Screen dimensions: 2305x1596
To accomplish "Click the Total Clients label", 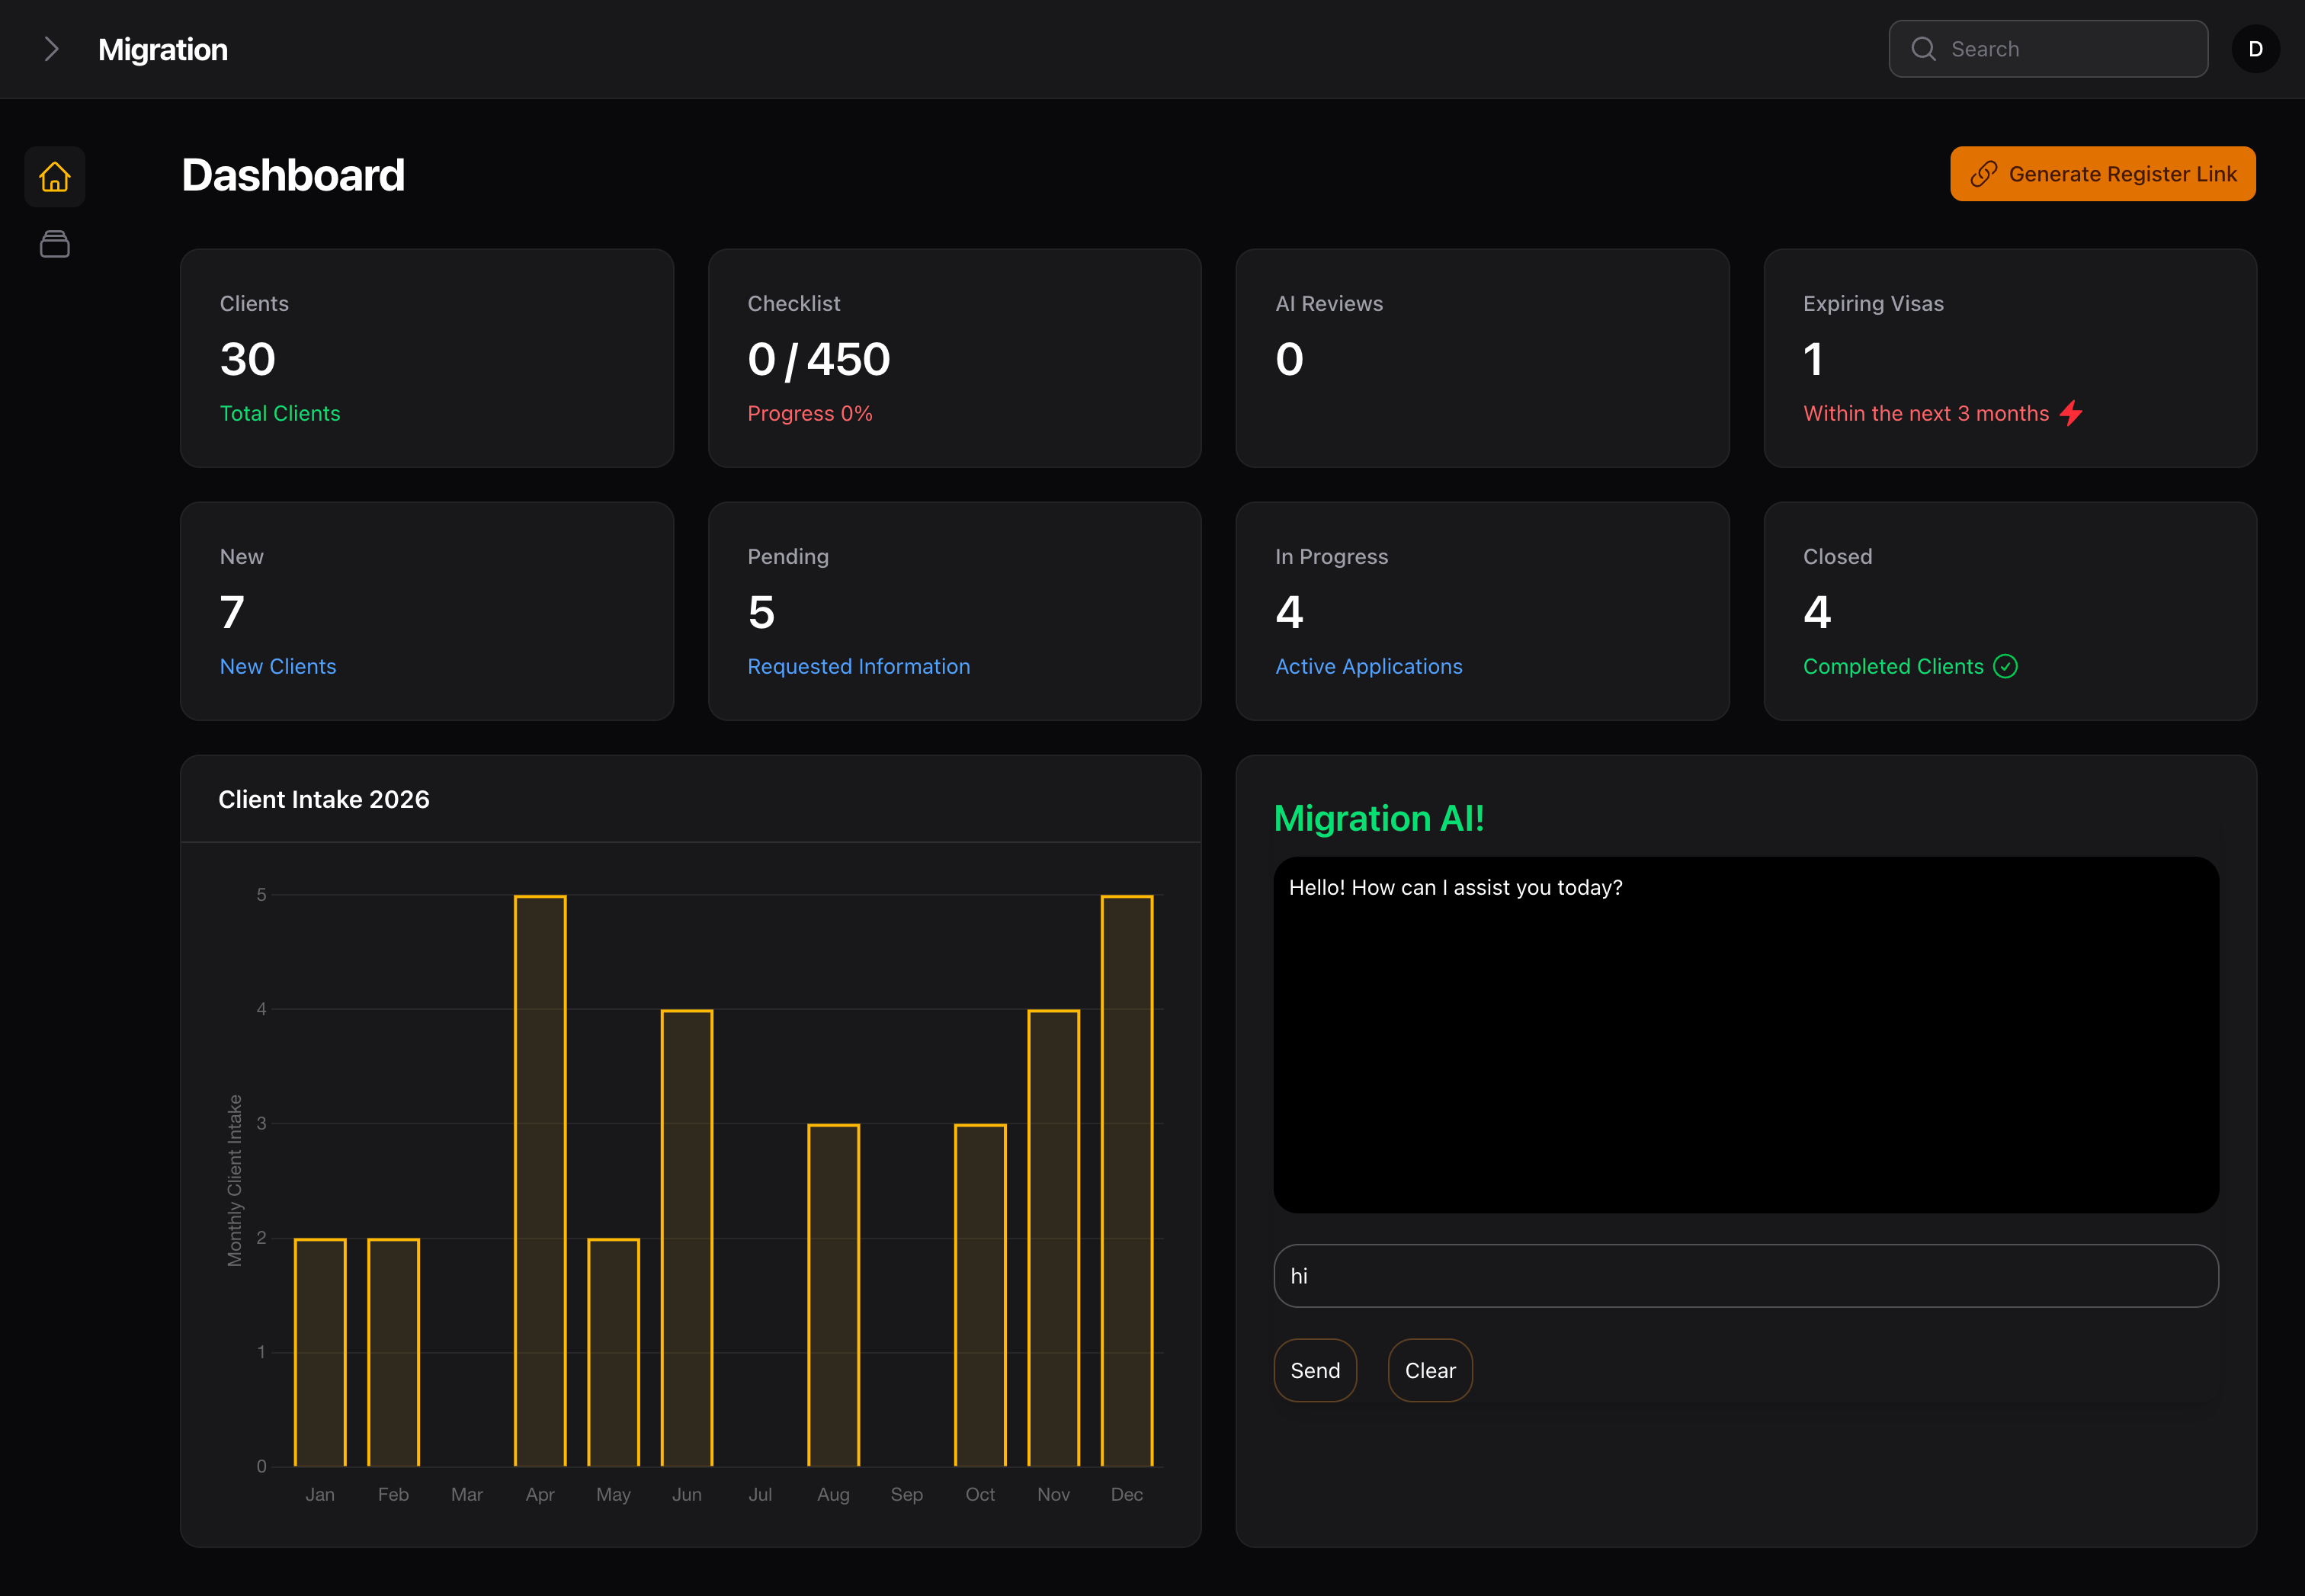I will coord(280,413).
